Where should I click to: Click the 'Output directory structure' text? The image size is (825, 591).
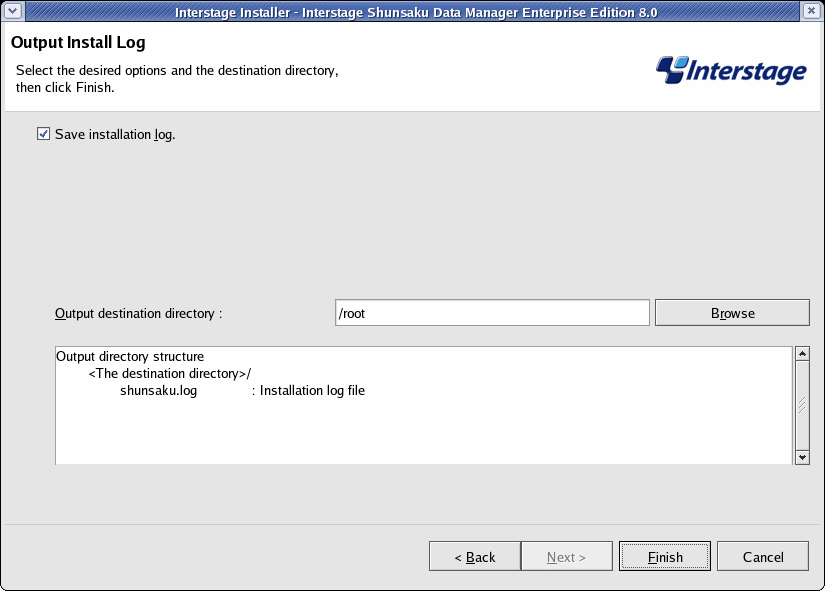[130, 356]
